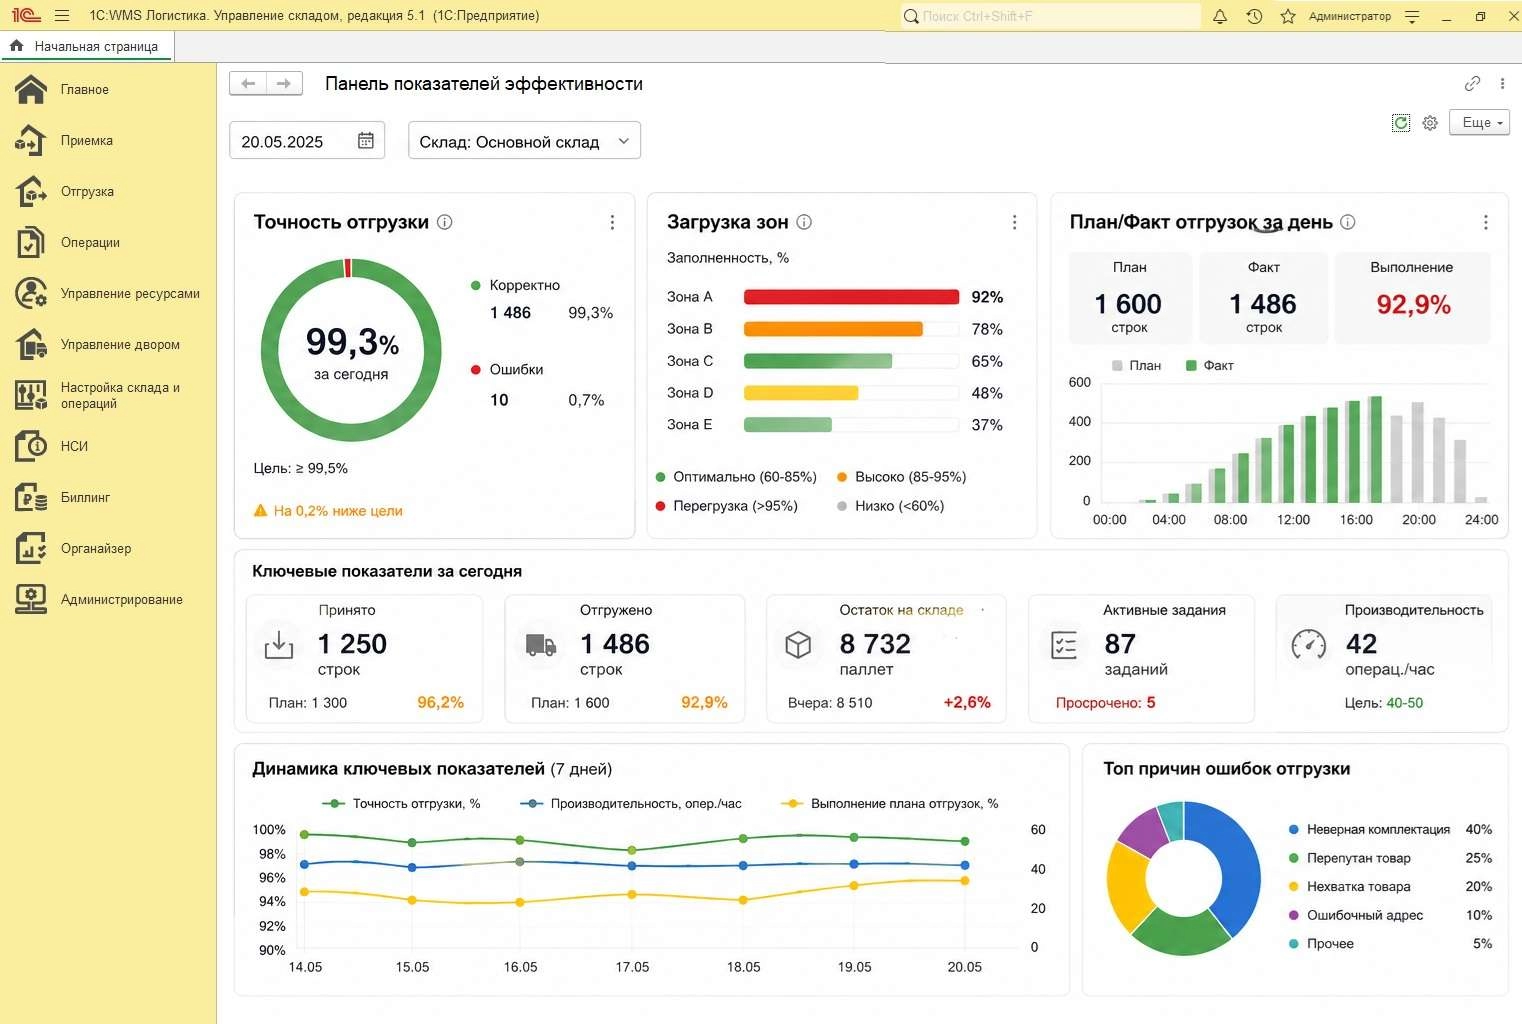The image size is (1522, 1024).
Task: Open calendar picker in date field
Action: point(366,141)
